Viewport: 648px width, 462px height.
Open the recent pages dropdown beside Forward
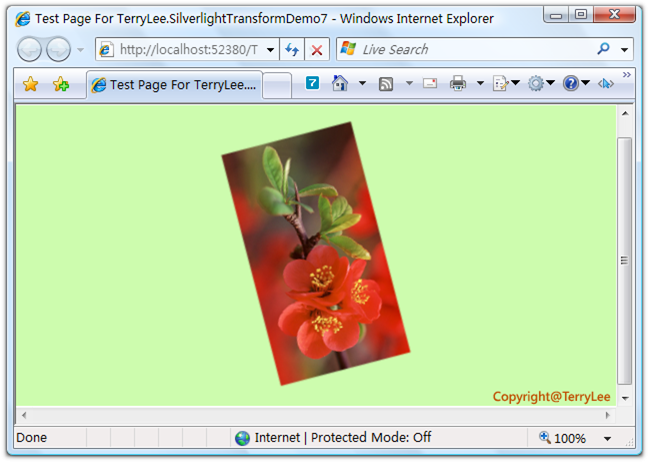tap(81, 50)
